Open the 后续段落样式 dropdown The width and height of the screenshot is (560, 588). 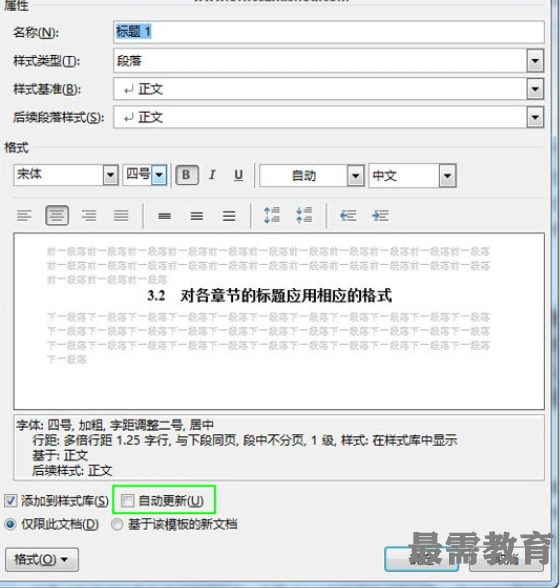[x=535, y=118]
